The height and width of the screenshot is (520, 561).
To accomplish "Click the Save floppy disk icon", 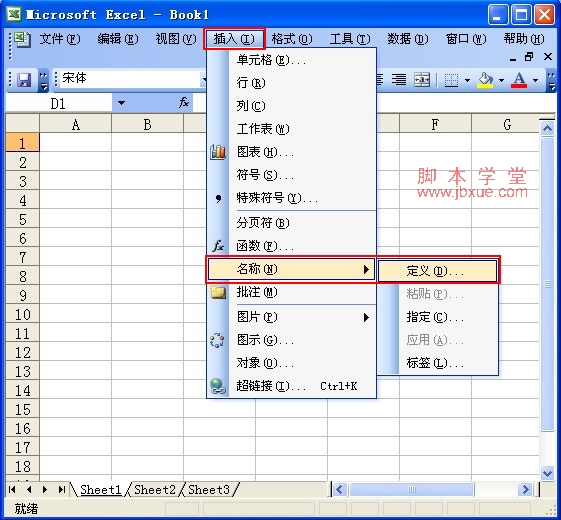I will (x=24, y=79).
